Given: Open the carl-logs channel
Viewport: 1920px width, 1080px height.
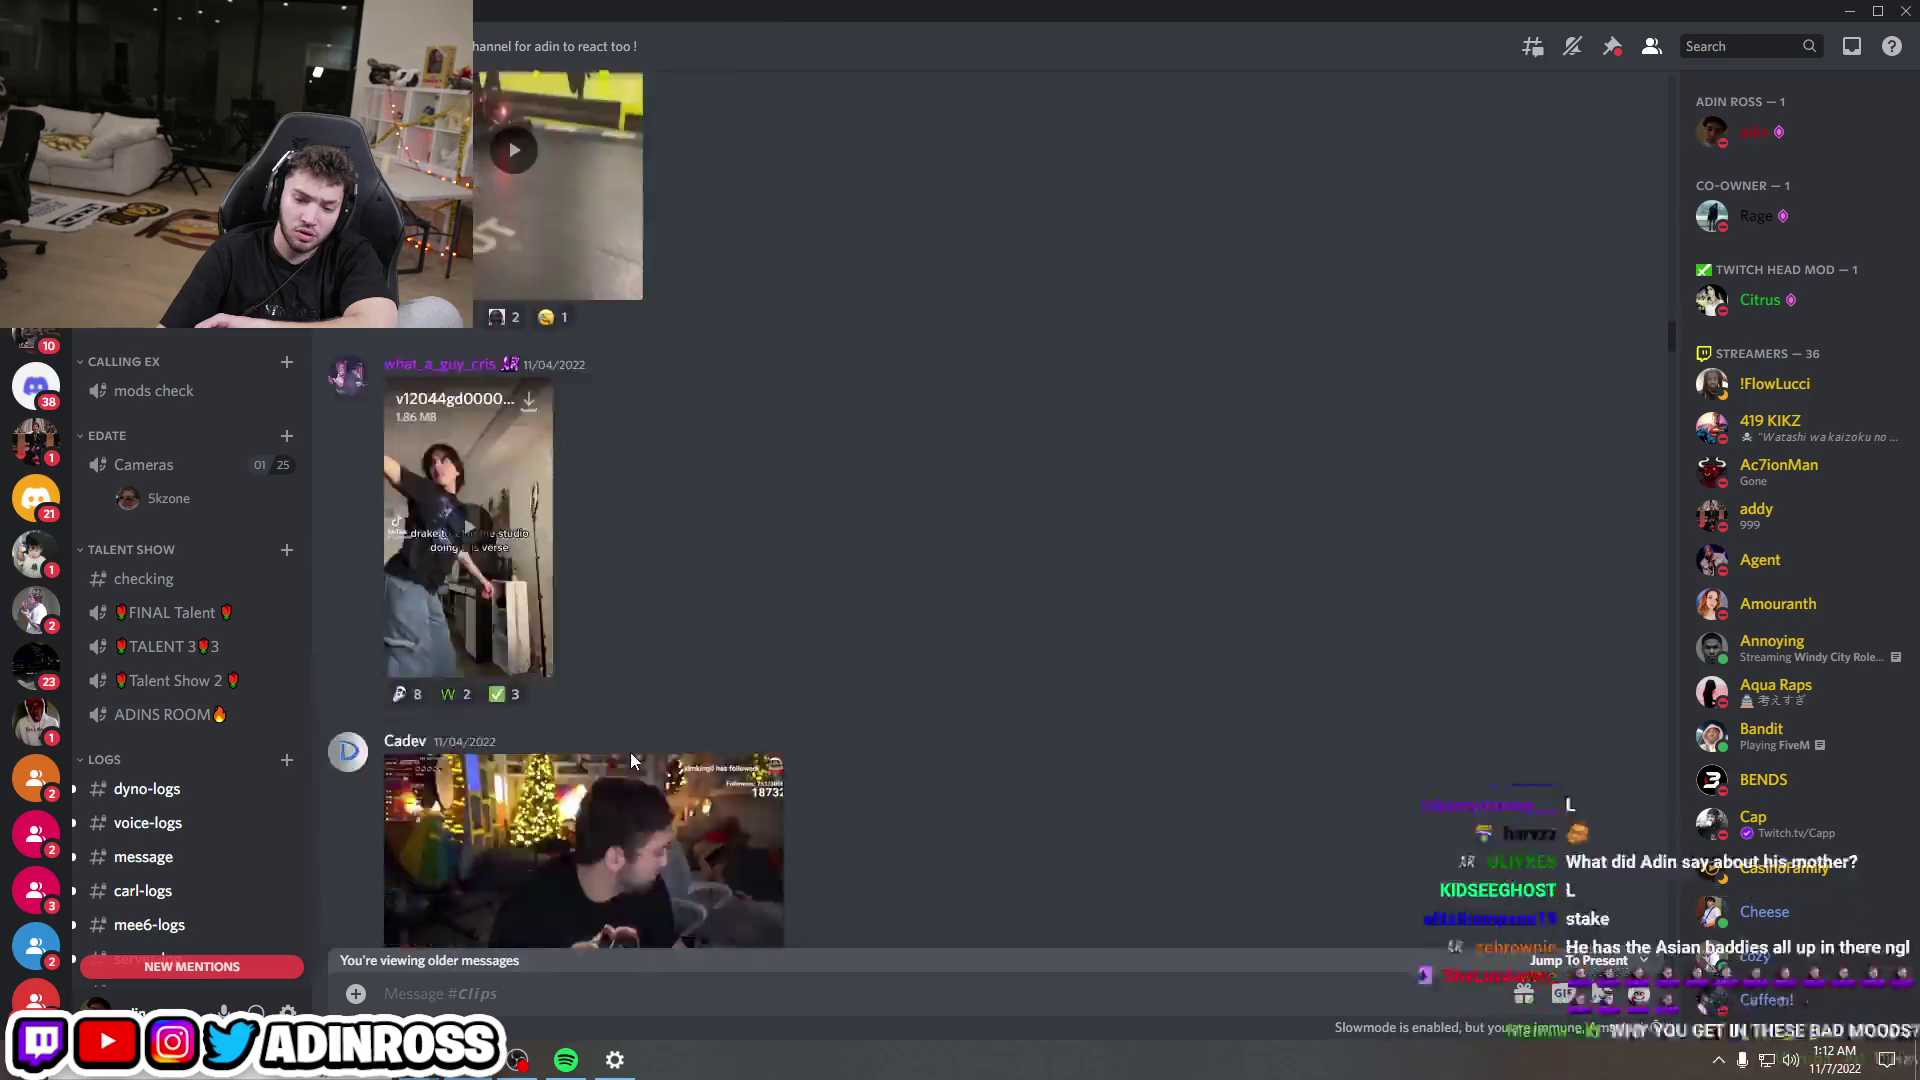Looking at the screenshot, I should click(x=192, y=891).
